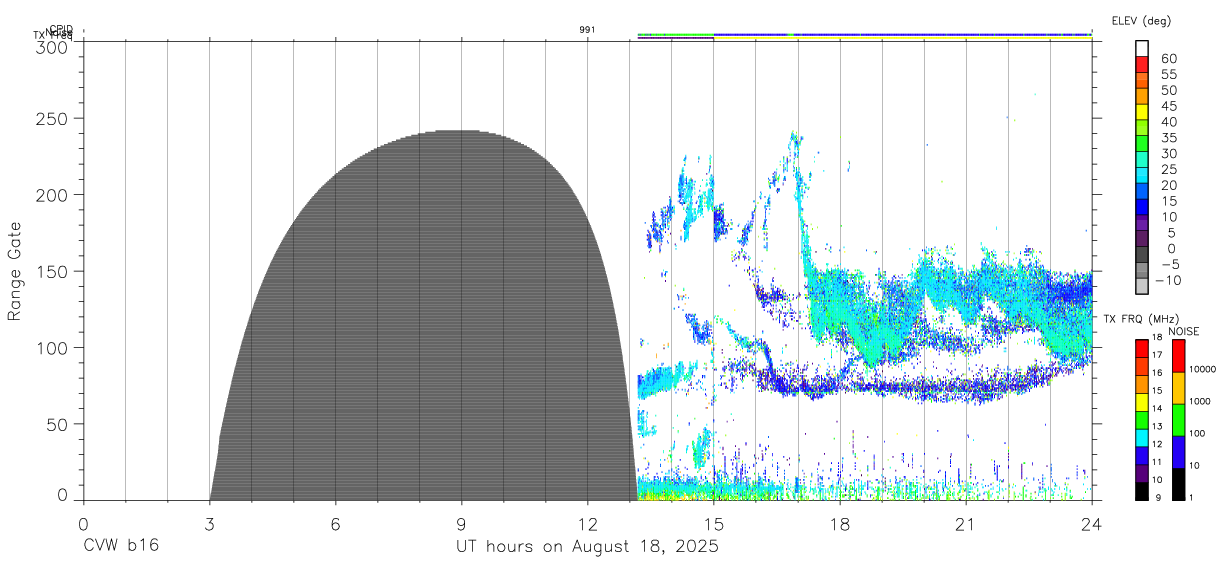Select the '6' UT hour tick label
1228x567 pixels.
(335, 523)
